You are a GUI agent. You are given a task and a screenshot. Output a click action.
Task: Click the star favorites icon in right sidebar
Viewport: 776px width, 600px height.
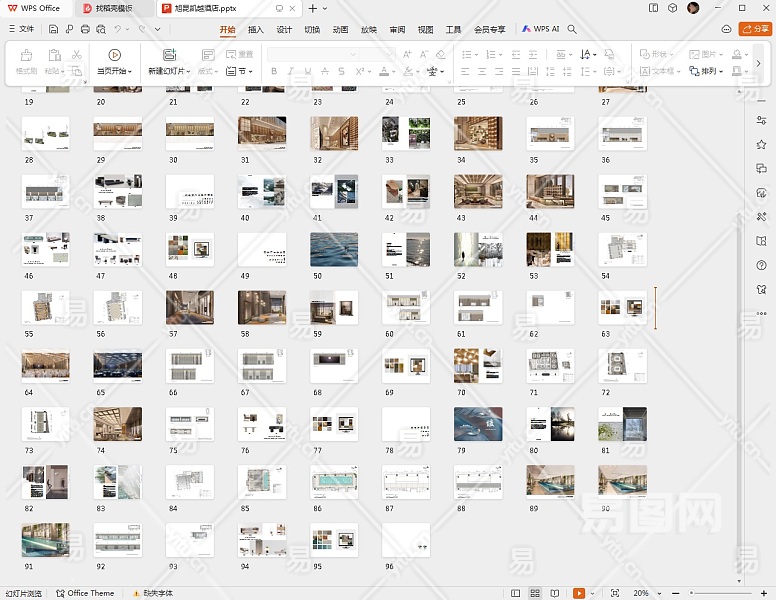[762, 144]
